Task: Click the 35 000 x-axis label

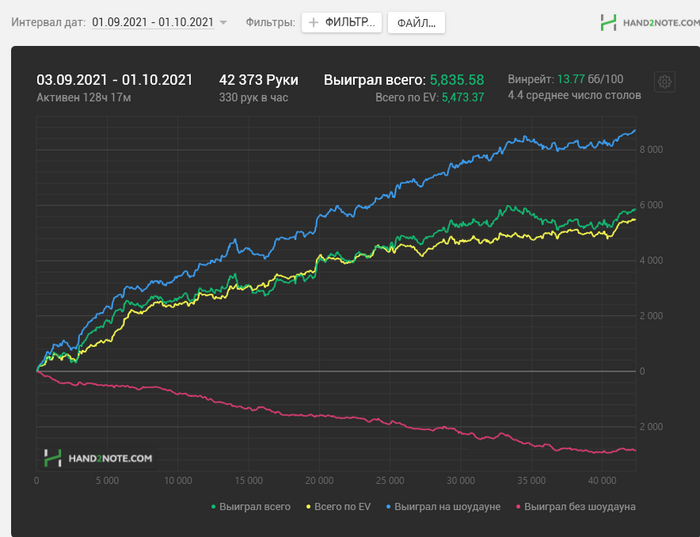Action: coord(531,481)
